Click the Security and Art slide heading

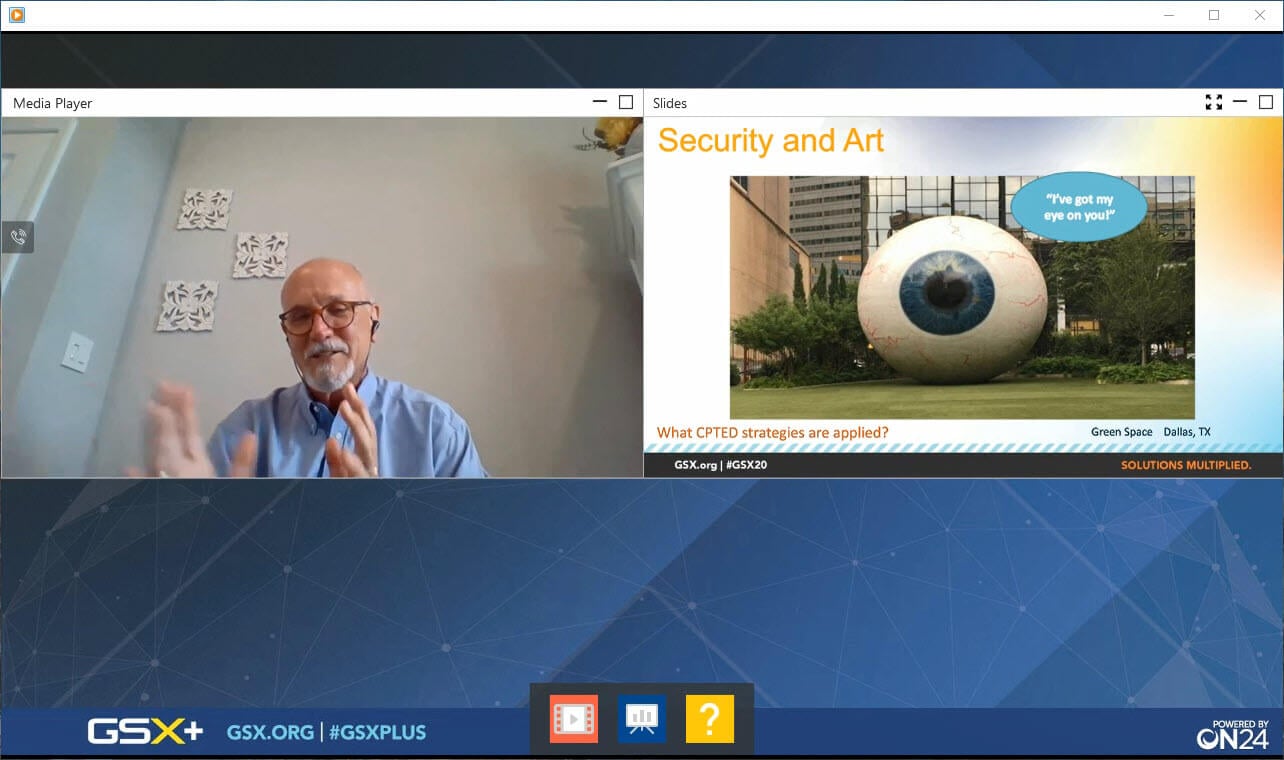click(771, 141)
